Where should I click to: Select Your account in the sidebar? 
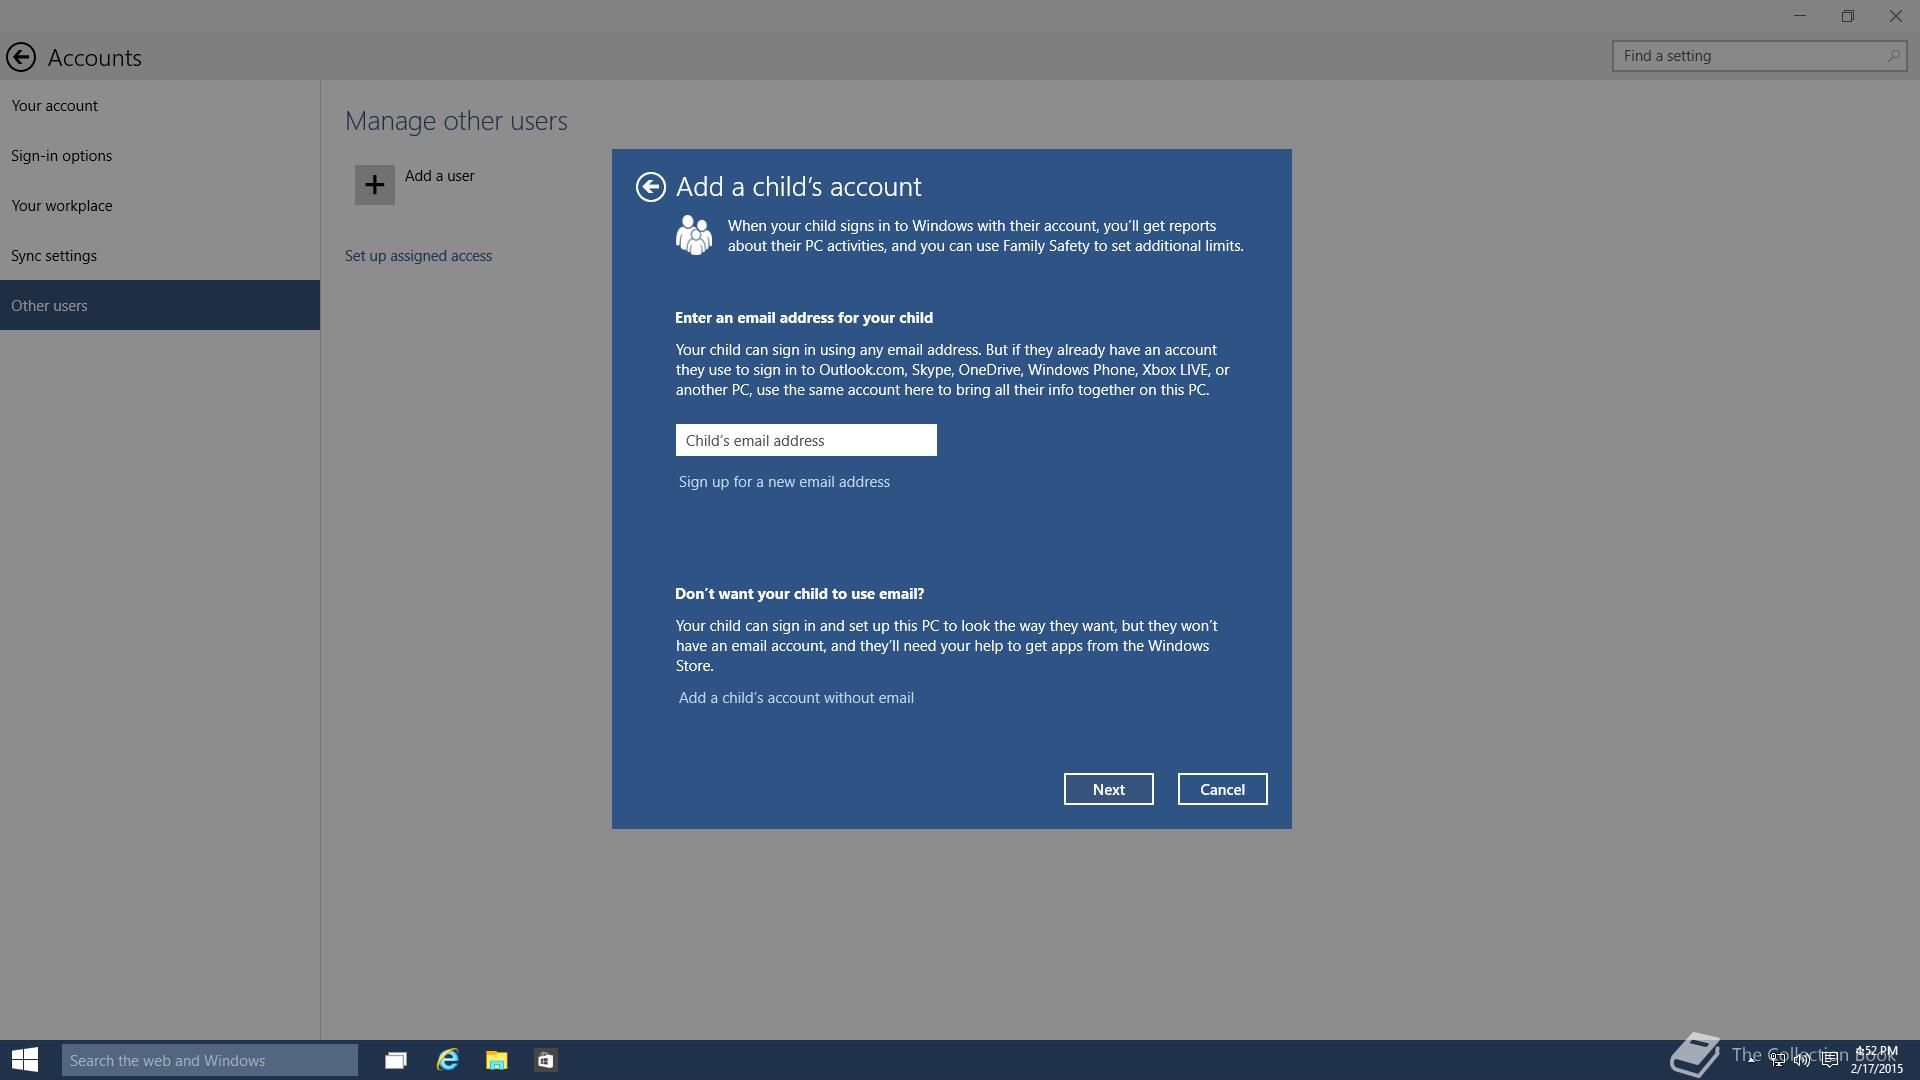160,105
